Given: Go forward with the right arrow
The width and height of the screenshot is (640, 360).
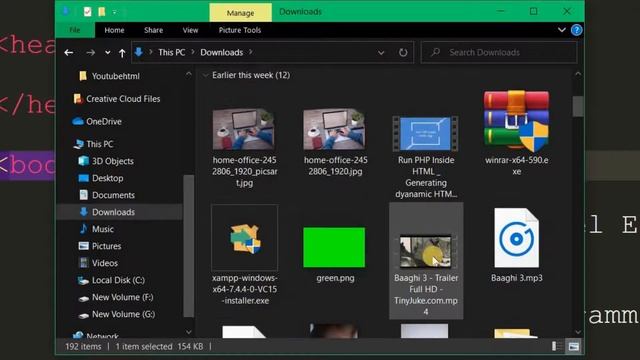Looking at the screenshot, I should pos(90,52).
